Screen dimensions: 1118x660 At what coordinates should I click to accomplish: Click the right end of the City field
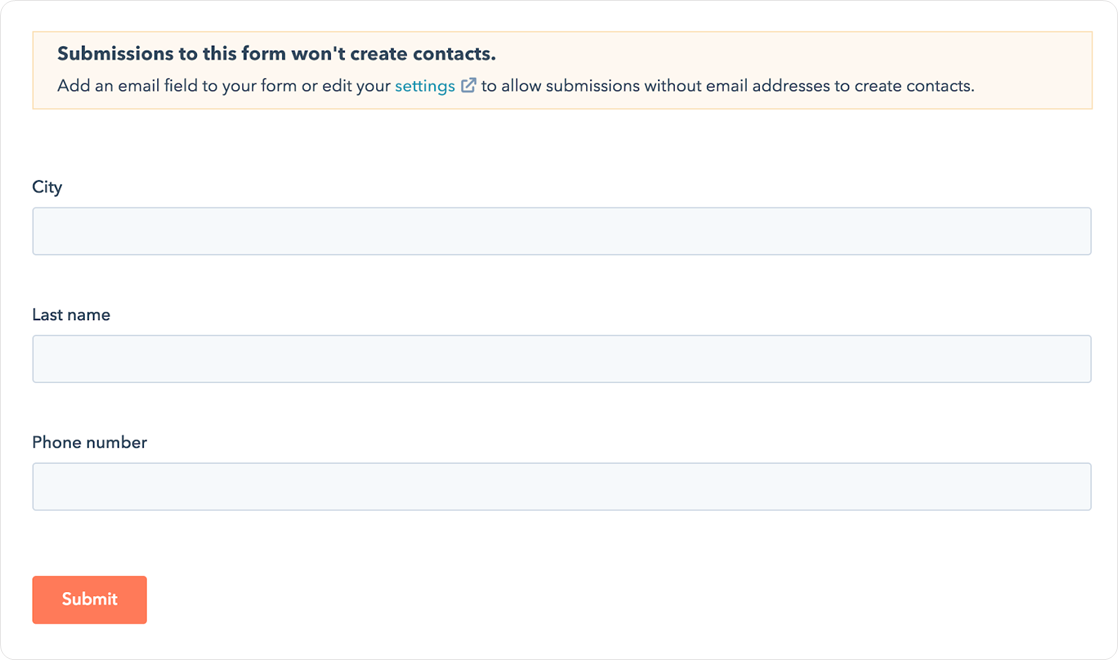(1070, 231)
